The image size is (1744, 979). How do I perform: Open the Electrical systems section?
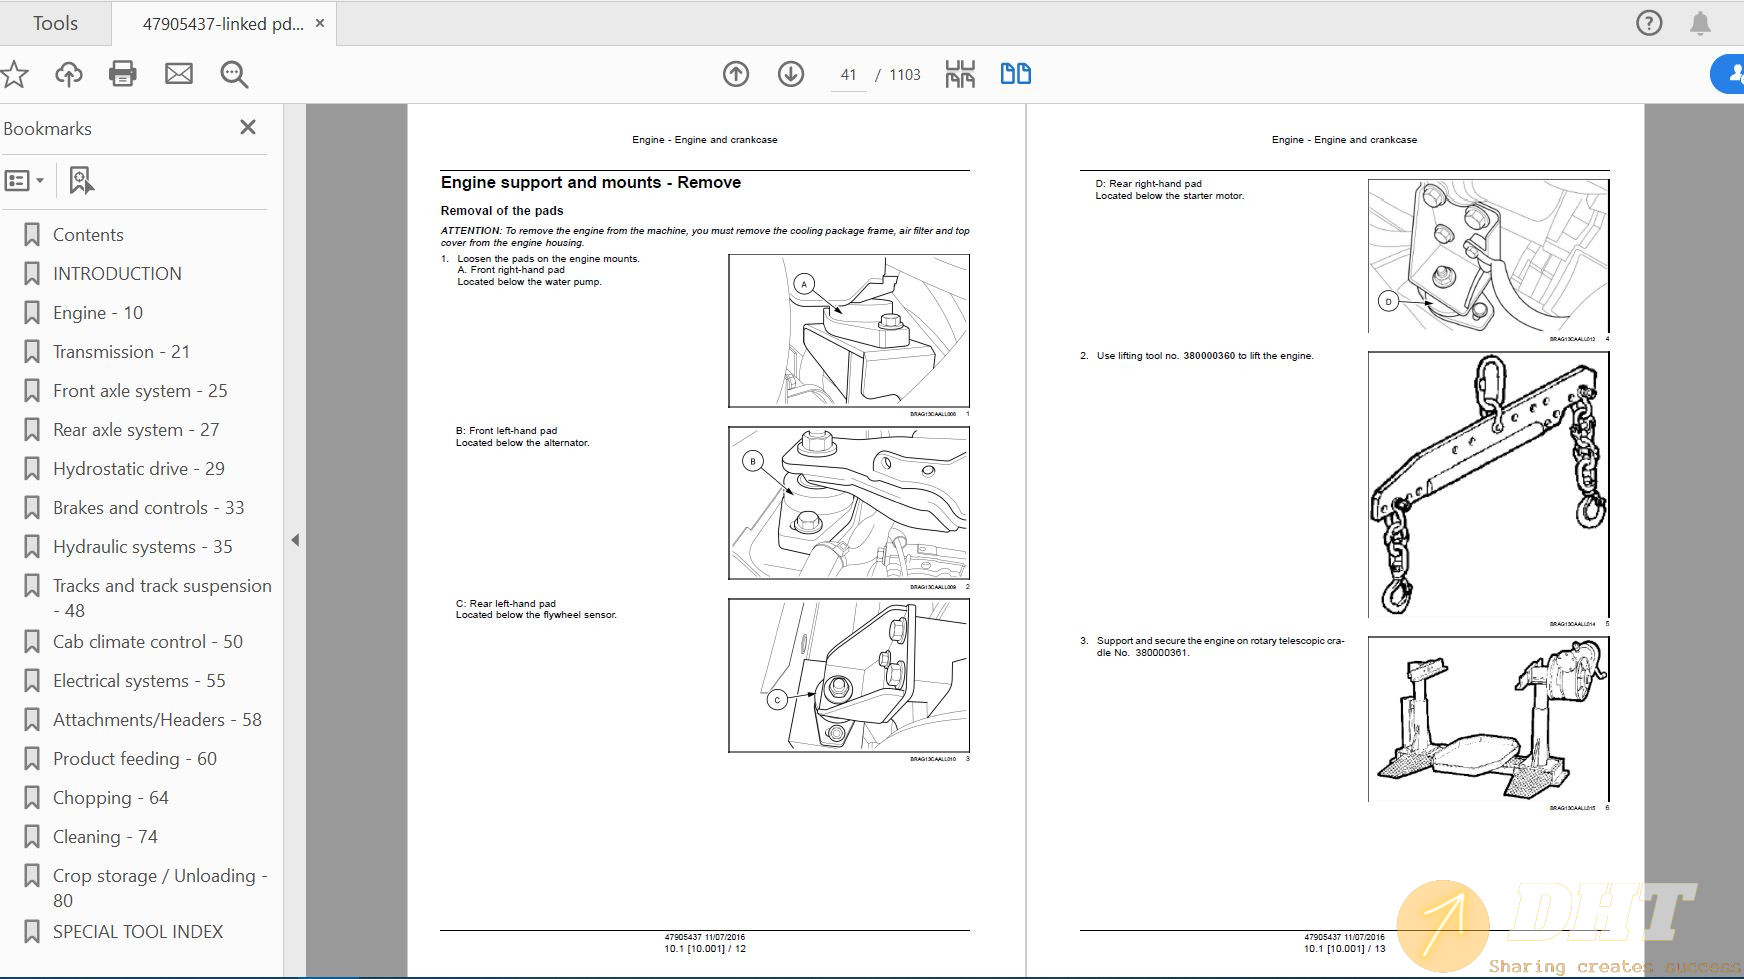click(x=136, y=680)
